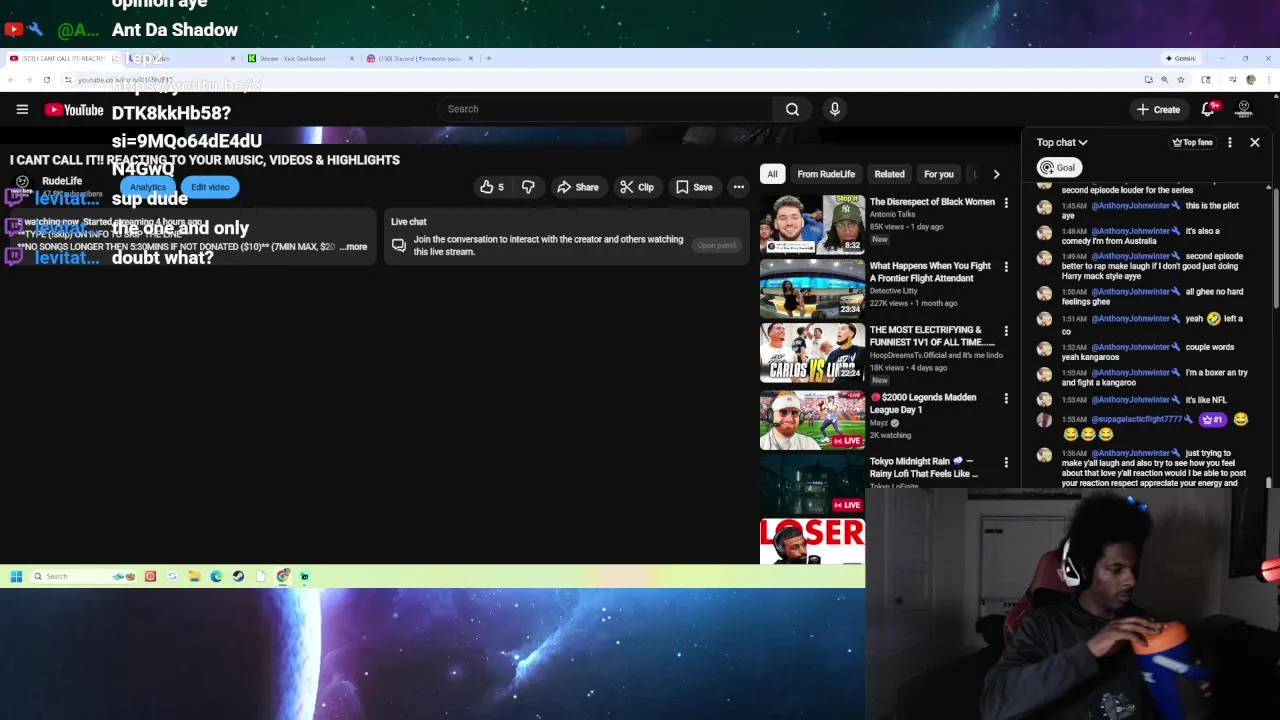Open Chrome three-dot menu
The height and width of the screenshot is (720, 1280).
point(1270,80)
